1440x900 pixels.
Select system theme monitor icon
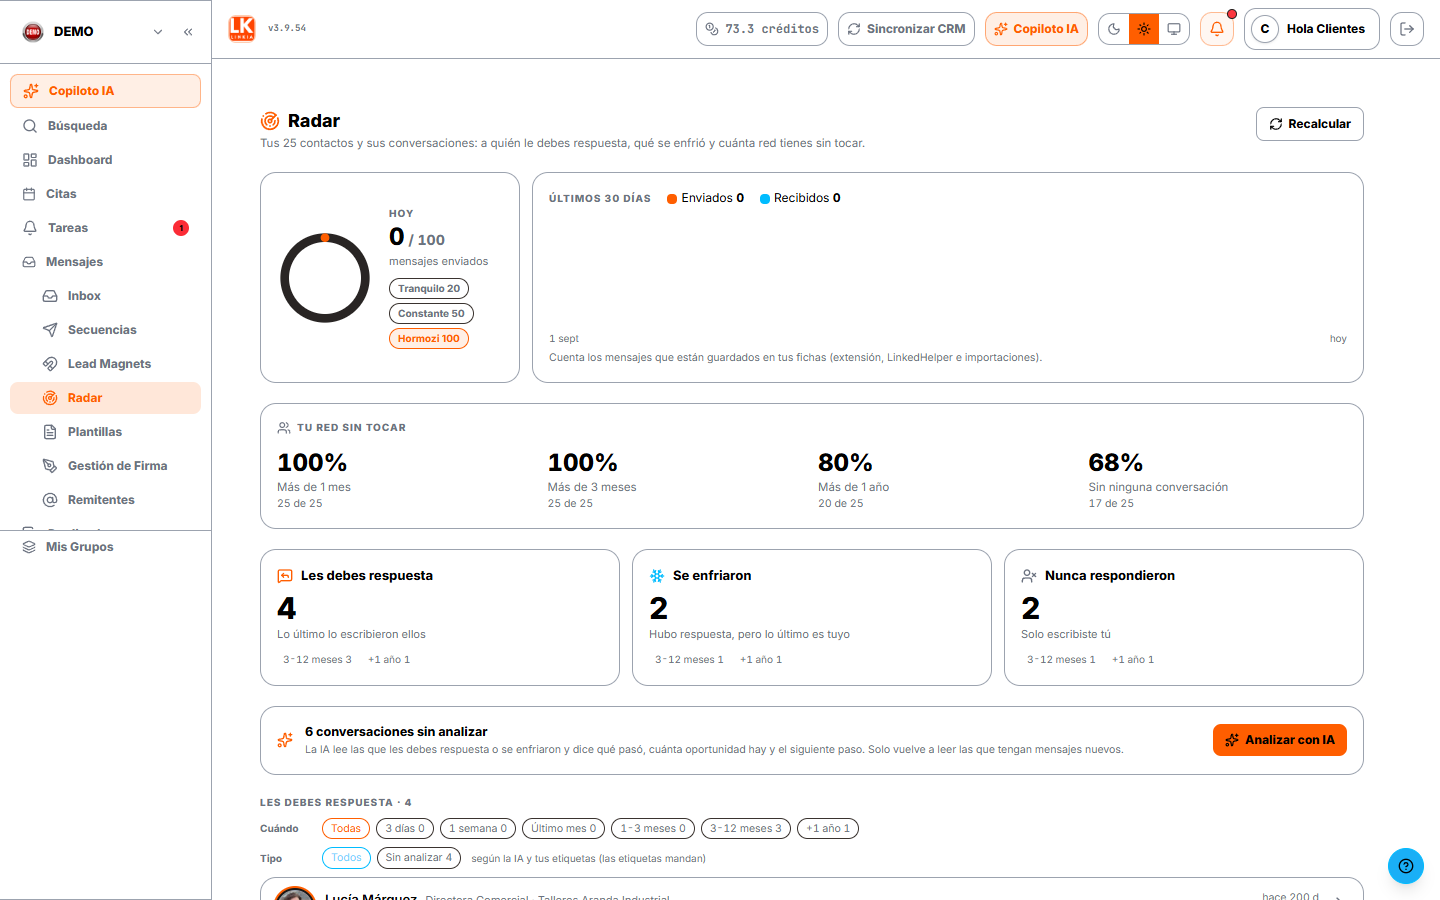1174,29
